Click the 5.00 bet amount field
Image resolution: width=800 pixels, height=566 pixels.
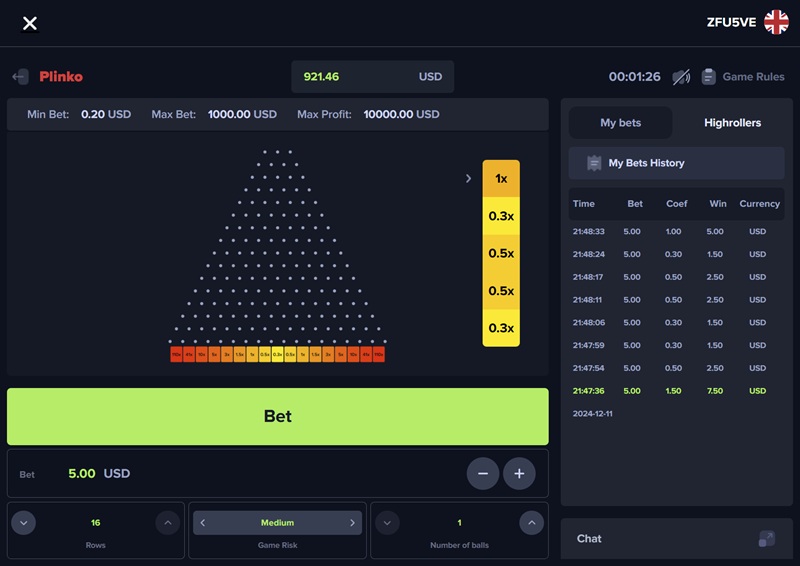81,473
